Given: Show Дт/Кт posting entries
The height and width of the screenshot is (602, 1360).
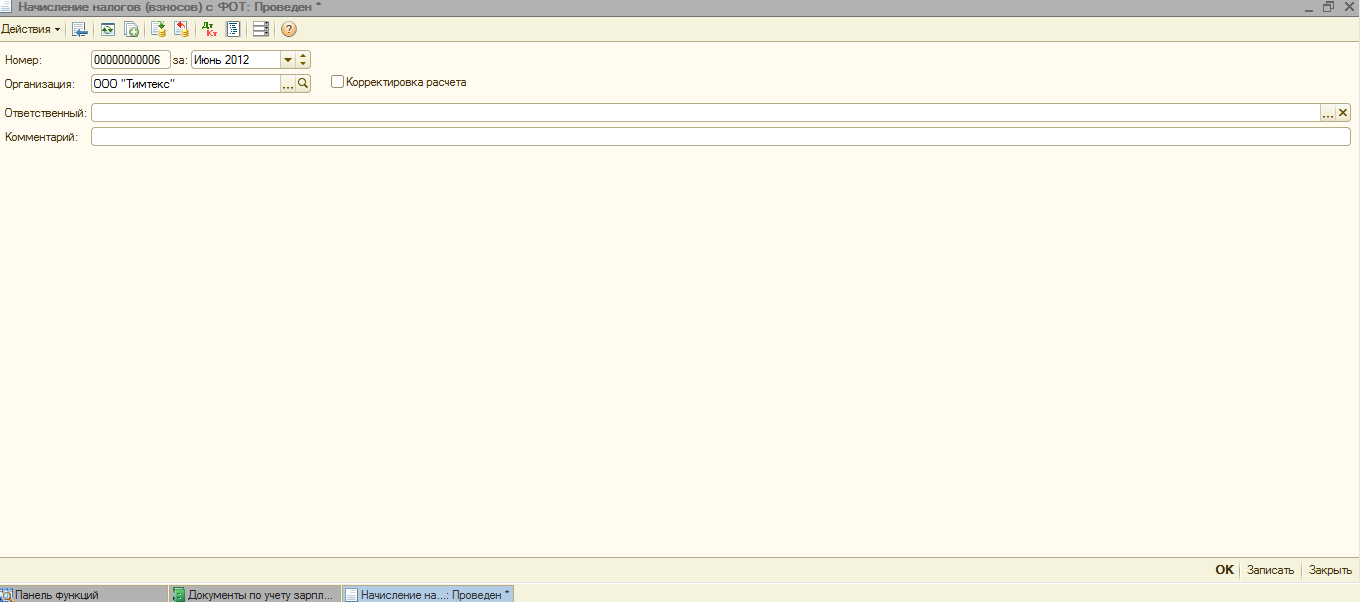Looking at the screenshot, I should [209, 29].
